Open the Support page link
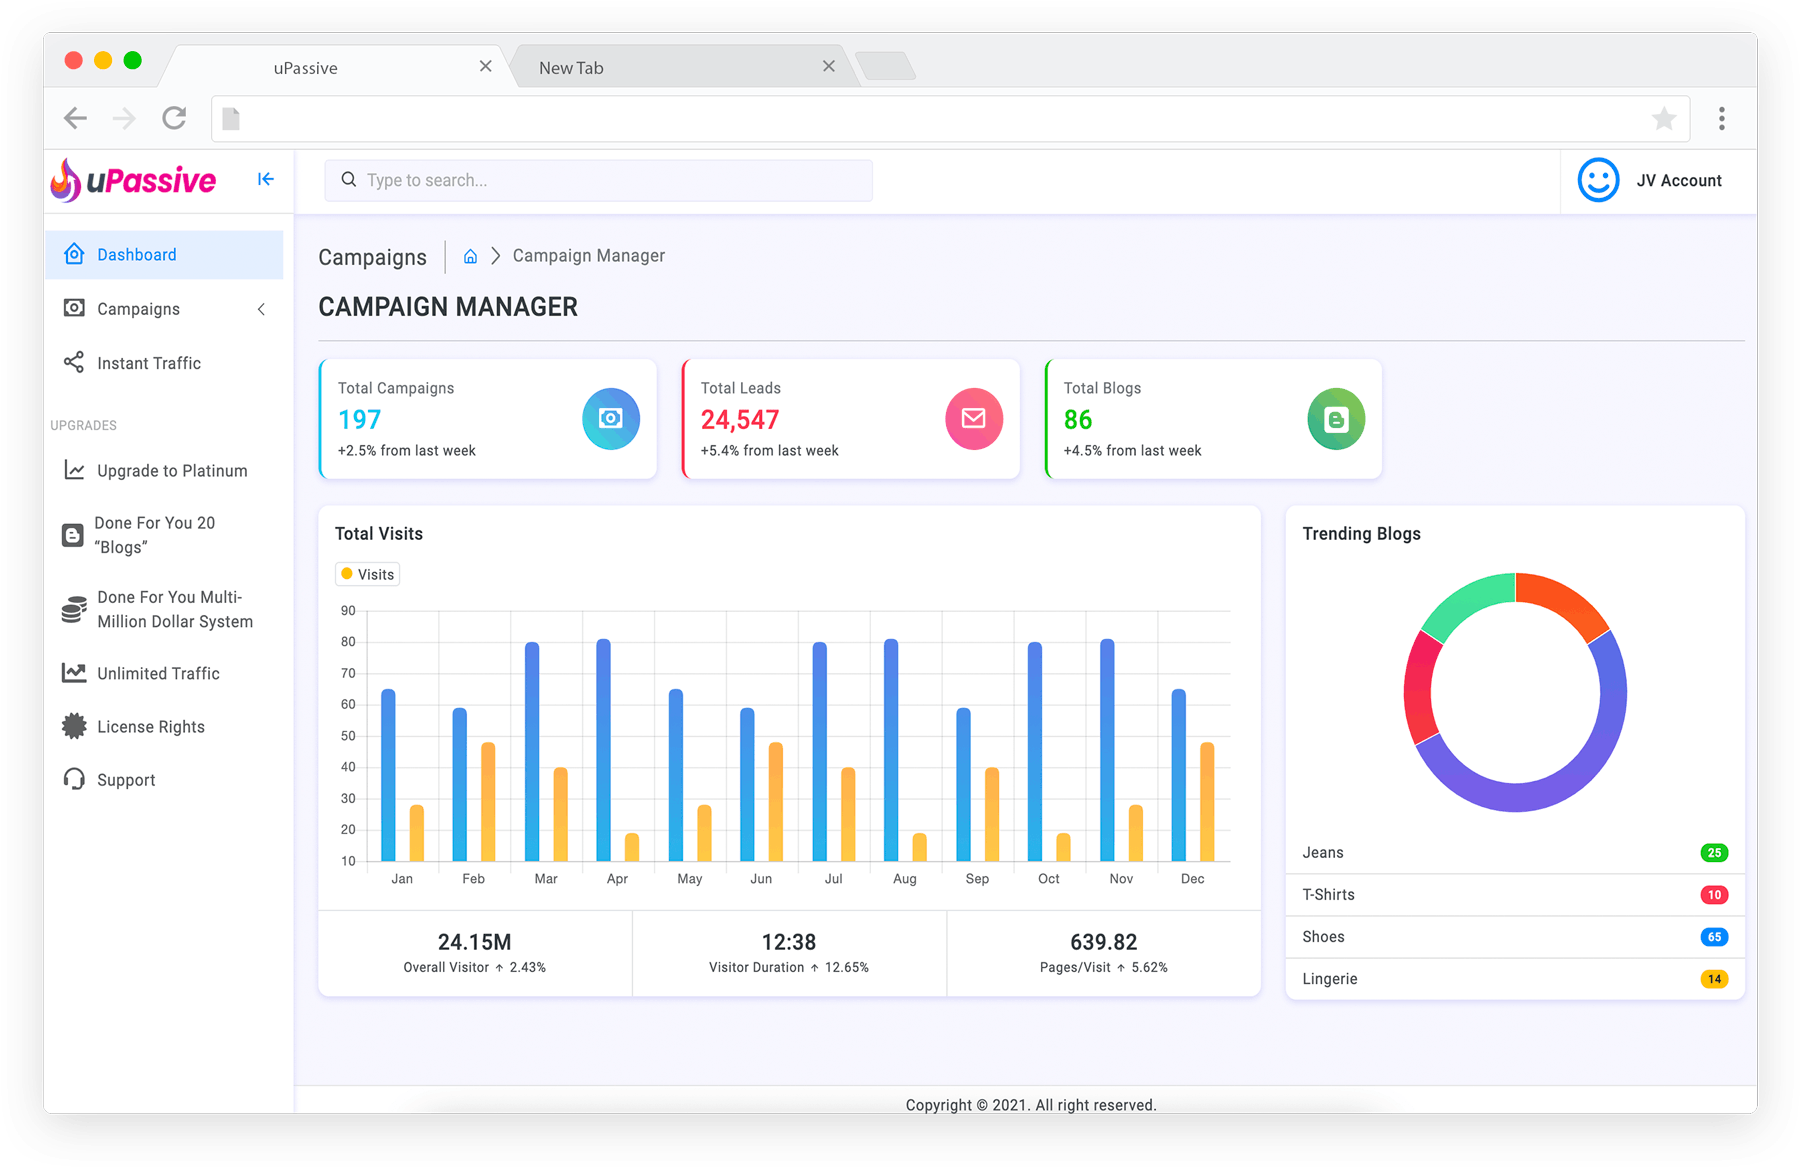Viewport: 1800px width, 1167px height. click(x=126, y=780)
